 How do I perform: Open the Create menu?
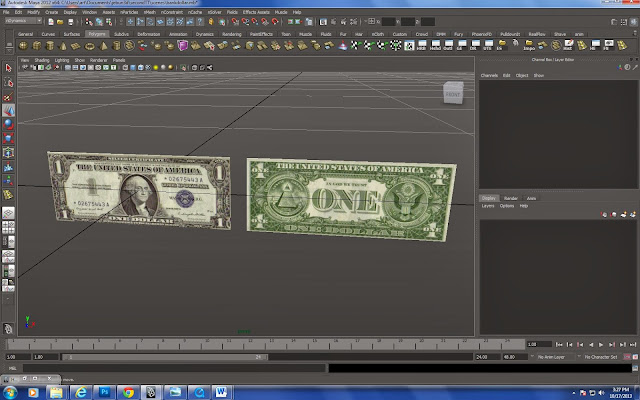click(x=51, y=12)
